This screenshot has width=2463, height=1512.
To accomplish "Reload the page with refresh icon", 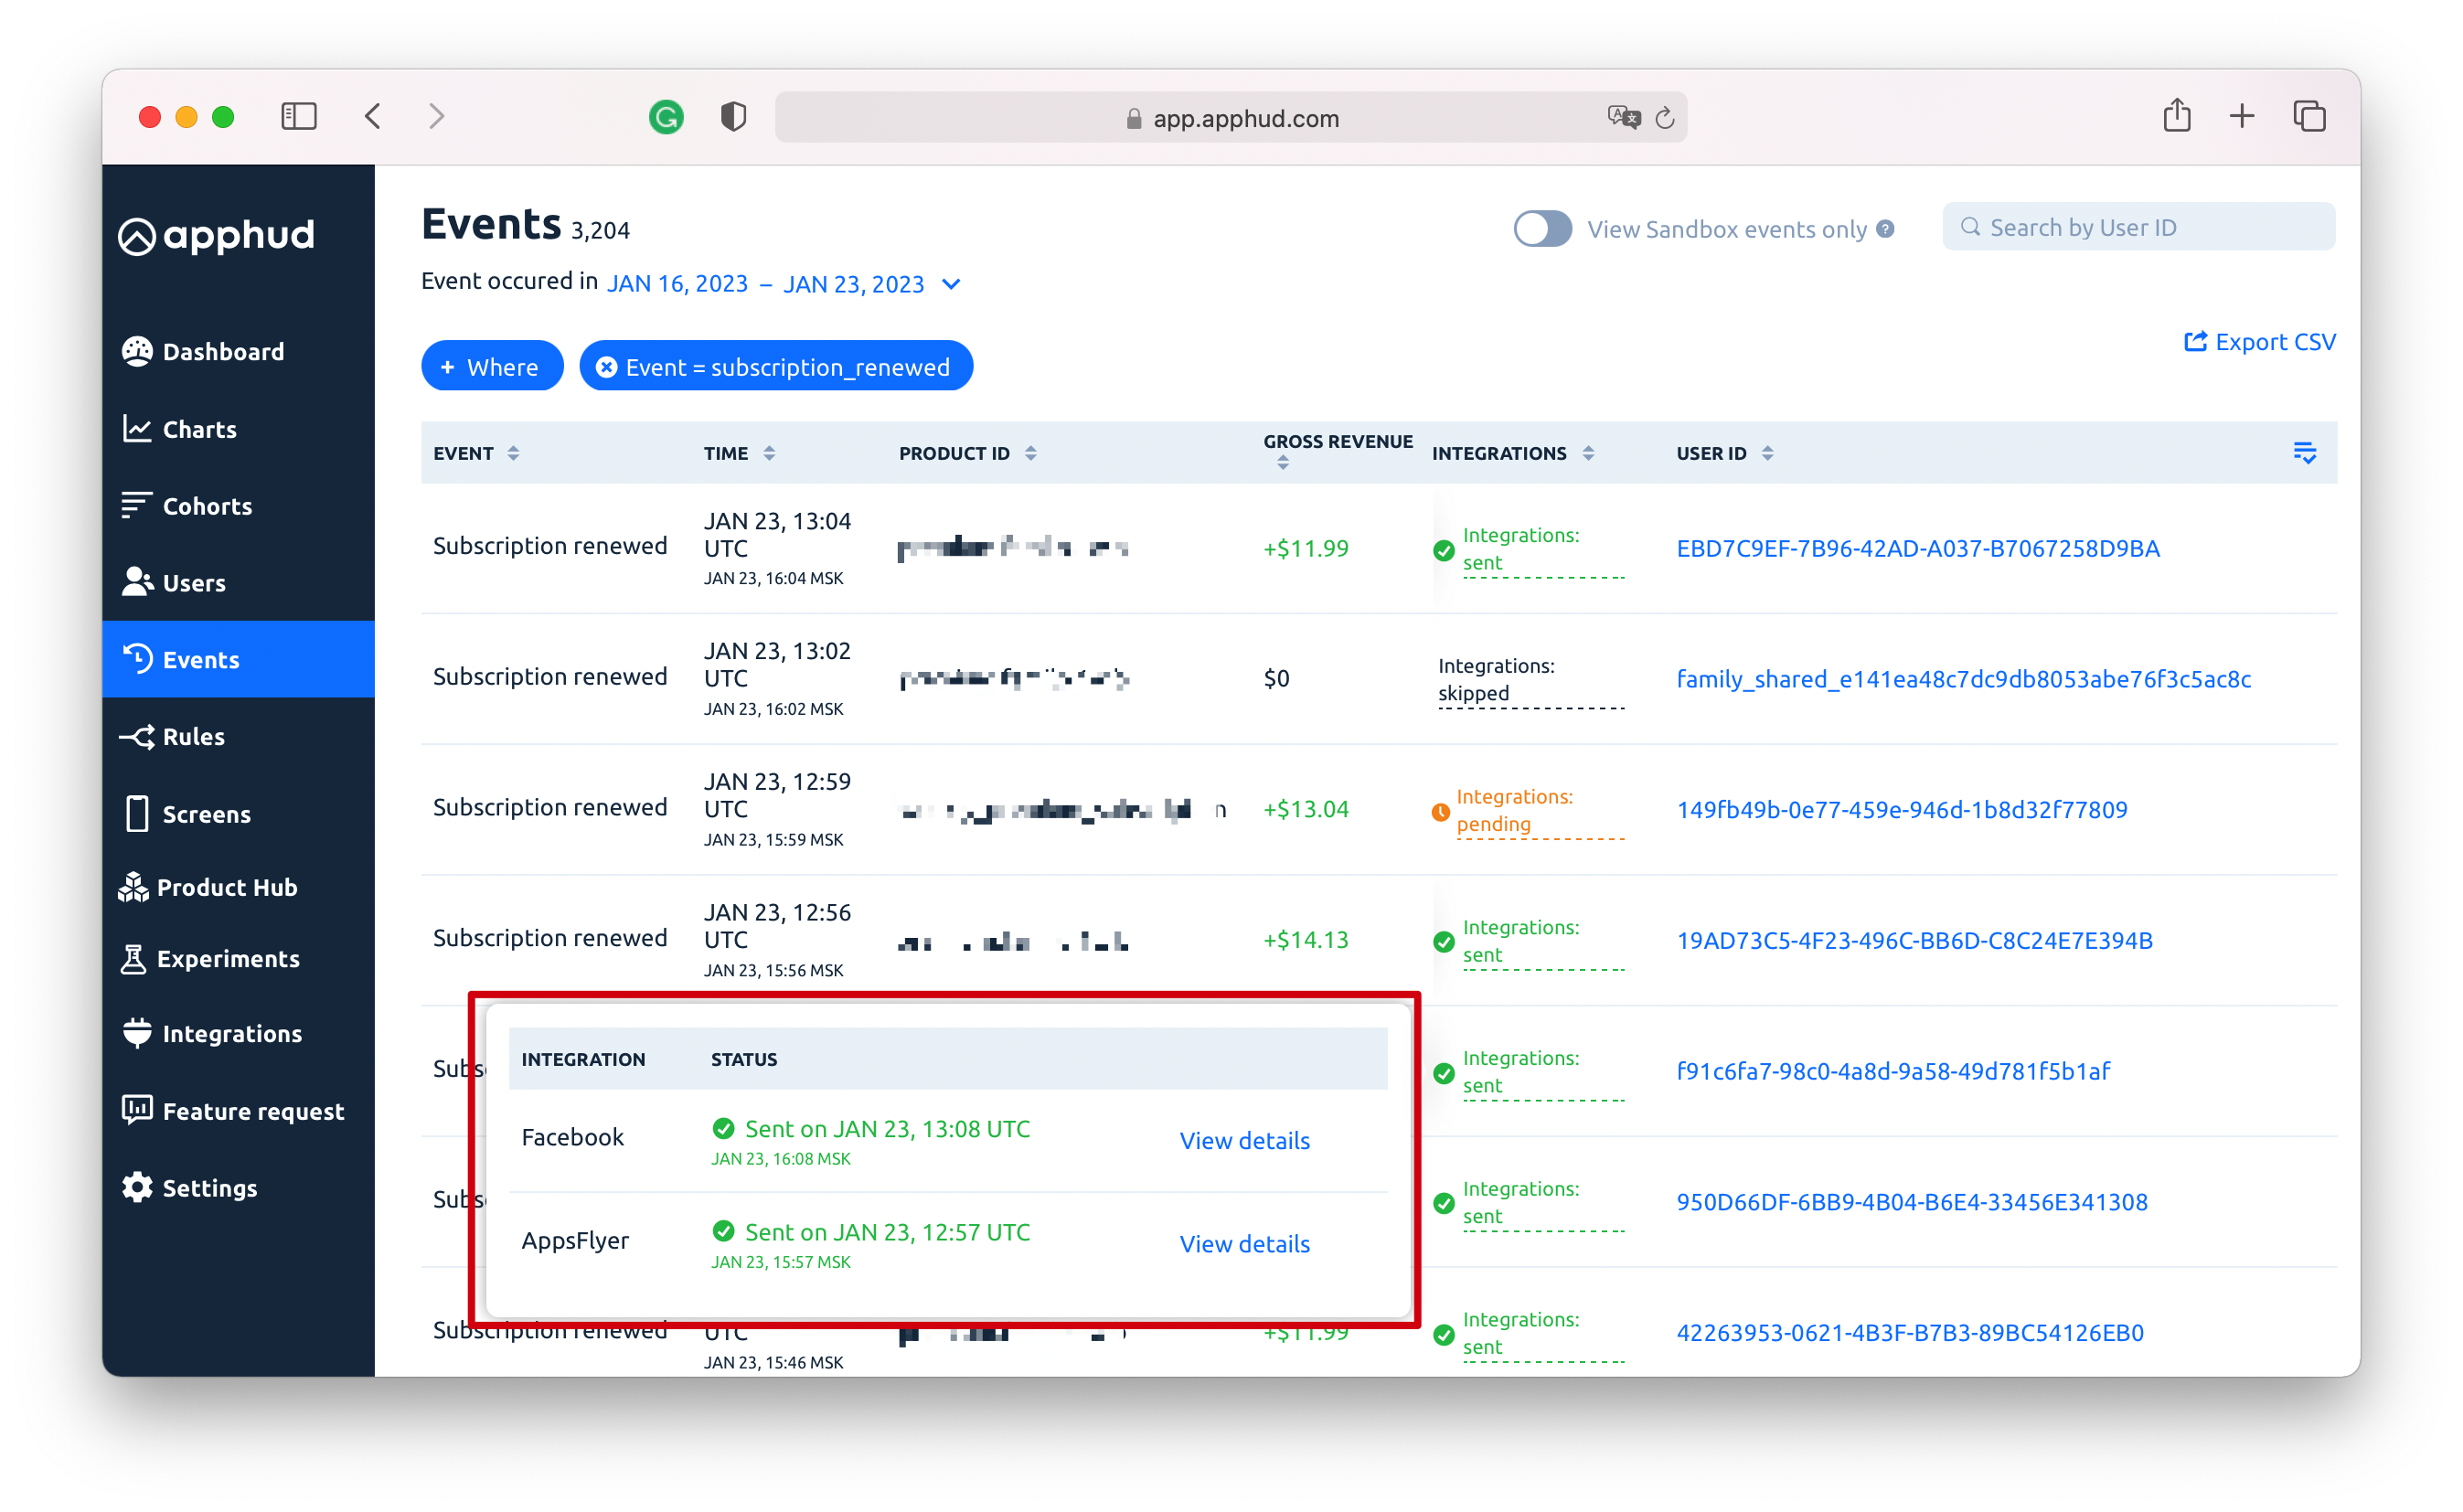I will point(1665,118).
